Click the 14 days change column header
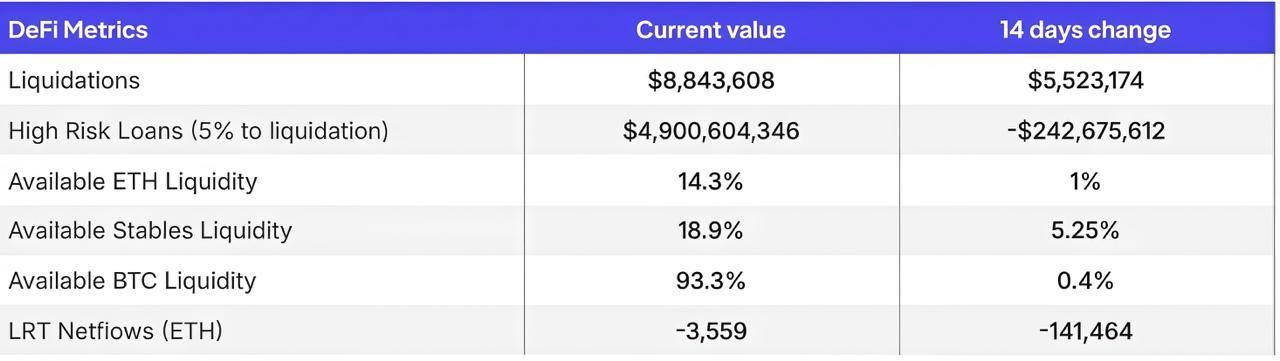1280x361 pixels. coord(1086,30)
